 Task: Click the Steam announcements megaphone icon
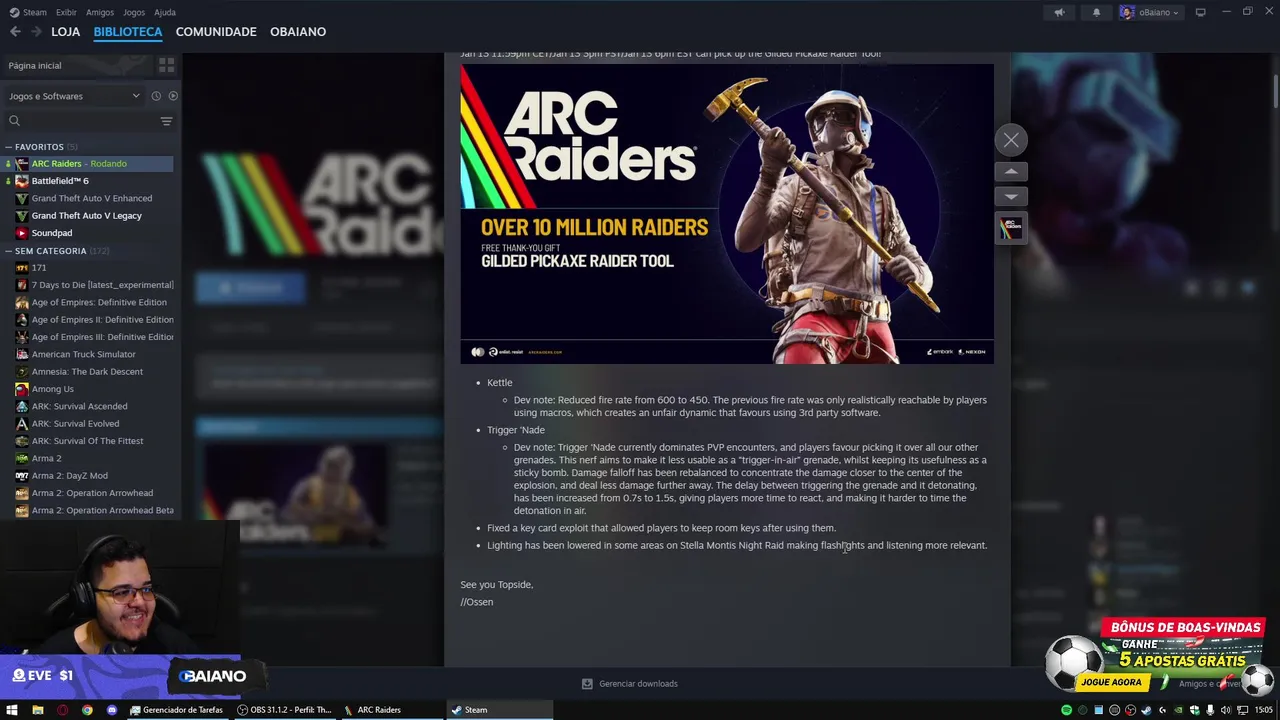click(x=1059, y=12)
